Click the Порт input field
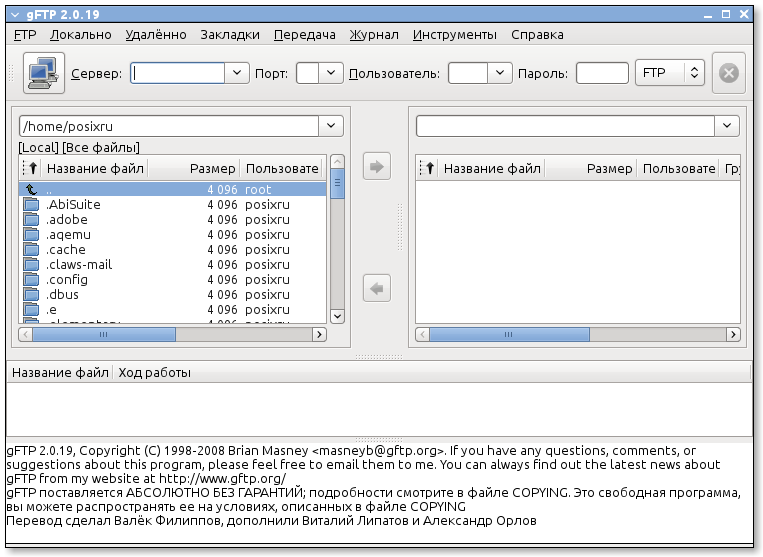 click(x=308, y=73)
